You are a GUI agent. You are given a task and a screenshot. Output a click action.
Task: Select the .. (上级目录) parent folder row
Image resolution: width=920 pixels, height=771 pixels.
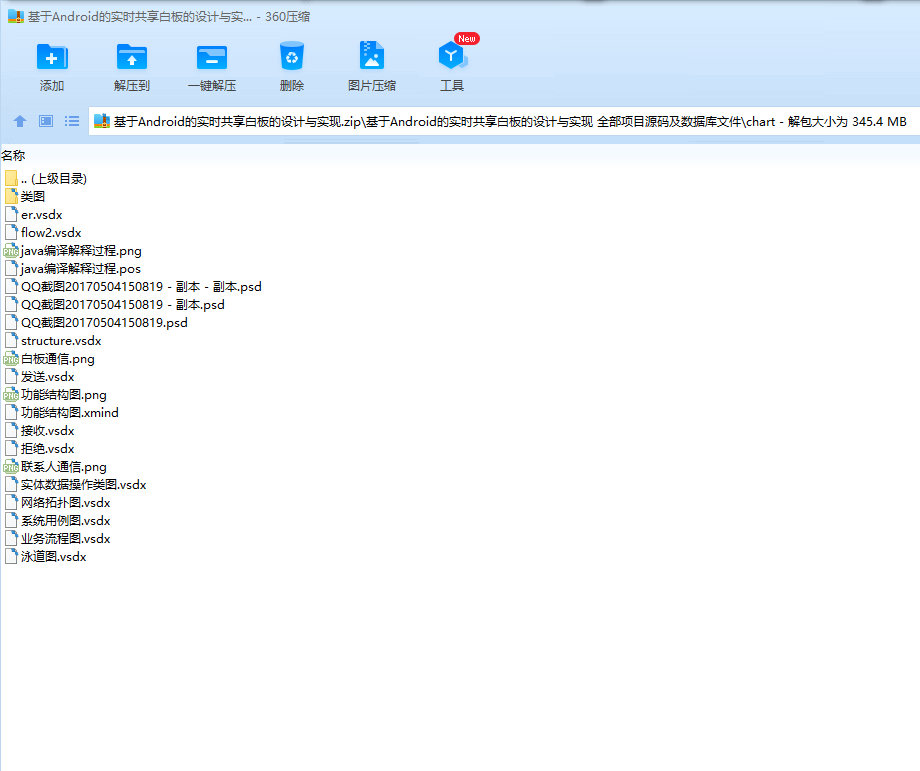coord(46,178)
